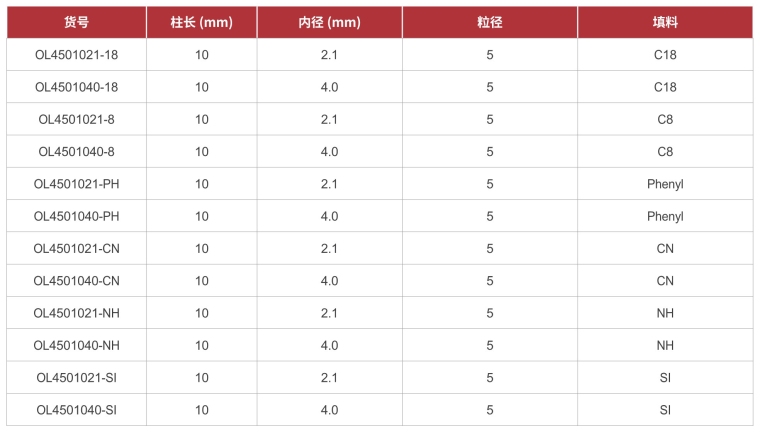Click the 货号 column header
The width and height of the screenshot is (760, 434).
(x=76, y=23)
